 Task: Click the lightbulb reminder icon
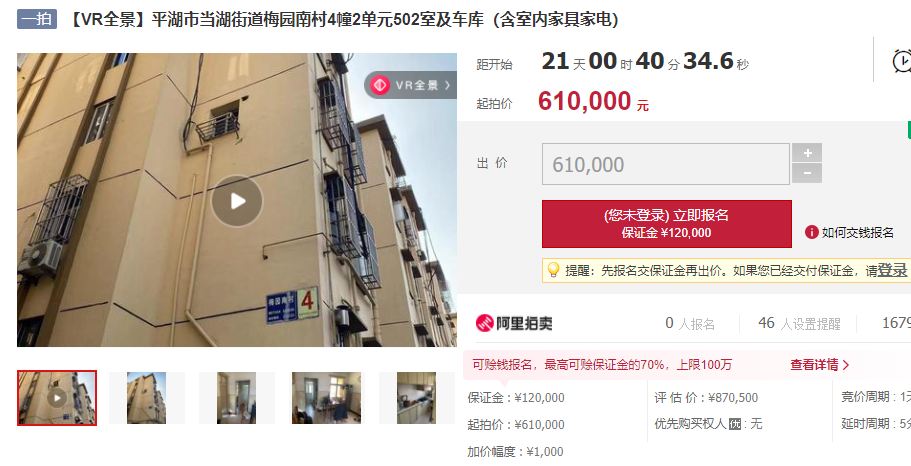[553, 270]
